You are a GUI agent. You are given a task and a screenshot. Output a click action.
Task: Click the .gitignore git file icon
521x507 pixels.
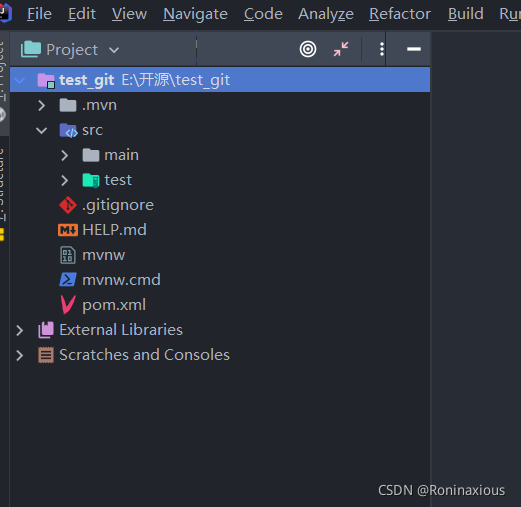pos(68,205)
